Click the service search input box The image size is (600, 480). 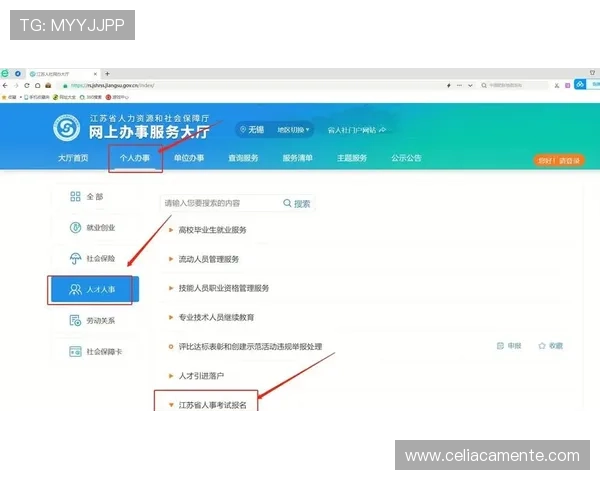221,203
